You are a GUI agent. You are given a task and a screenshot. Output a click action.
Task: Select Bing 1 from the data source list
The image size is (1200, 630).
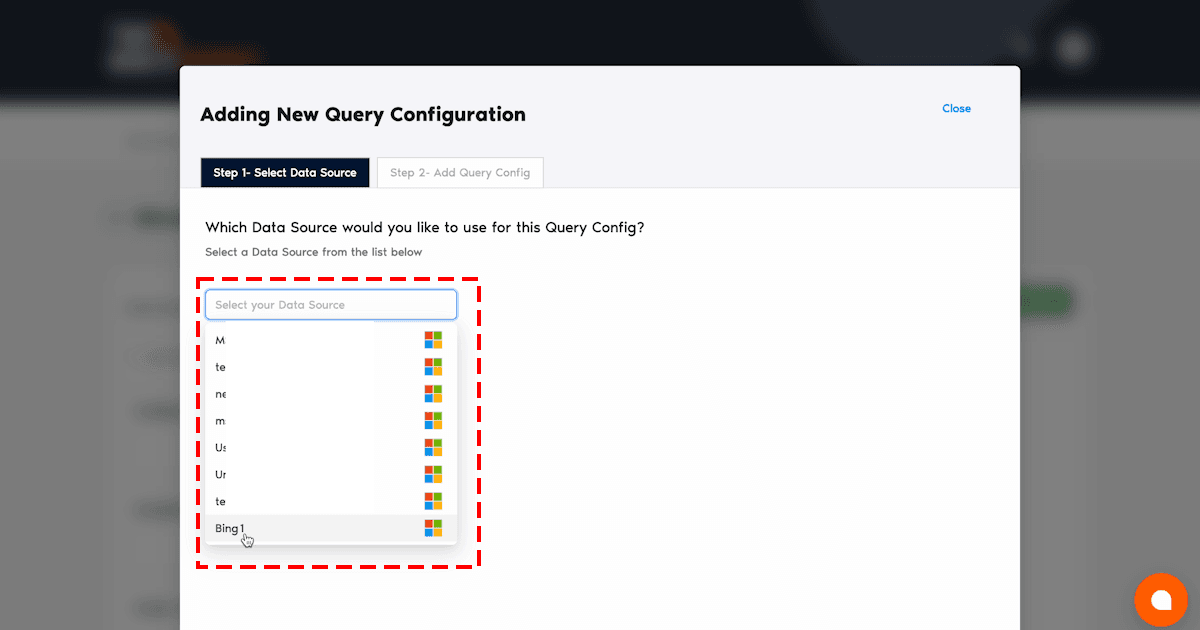pyautogui.click(x=230, y=528)
